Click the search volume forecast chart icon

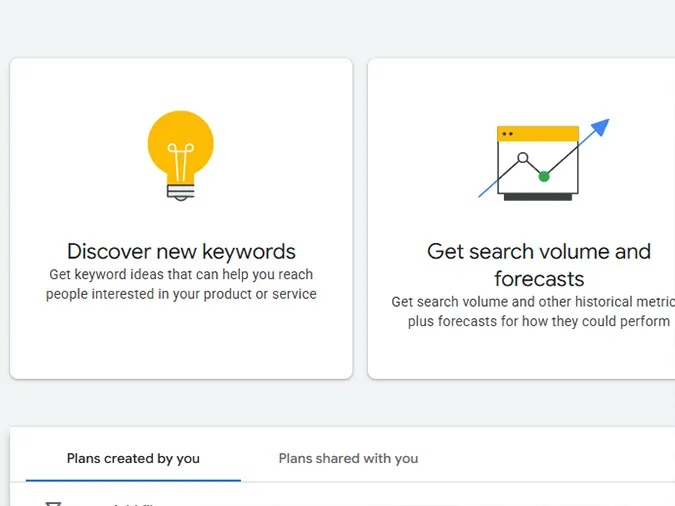pyautogui.click(x=538, y=162)
